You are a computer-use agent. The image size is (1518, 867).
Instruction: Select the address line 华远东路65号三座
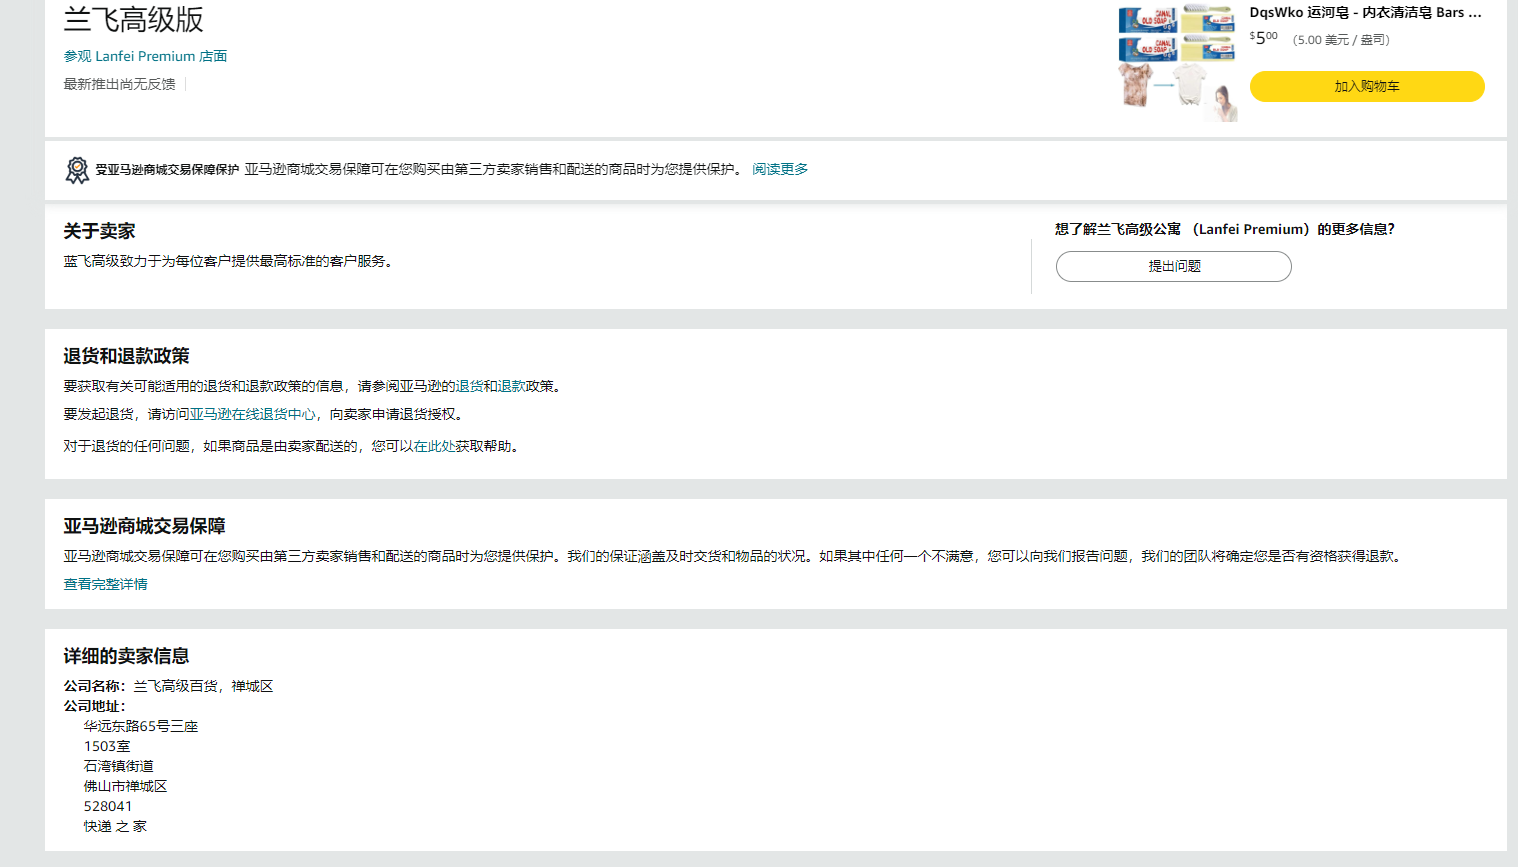pyautogui.click(x=141, y=726)
